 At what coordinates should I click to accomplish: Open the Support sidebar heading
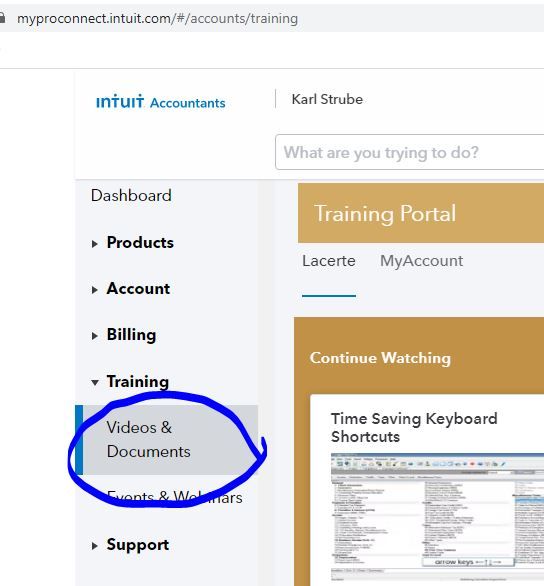[137, 545]
